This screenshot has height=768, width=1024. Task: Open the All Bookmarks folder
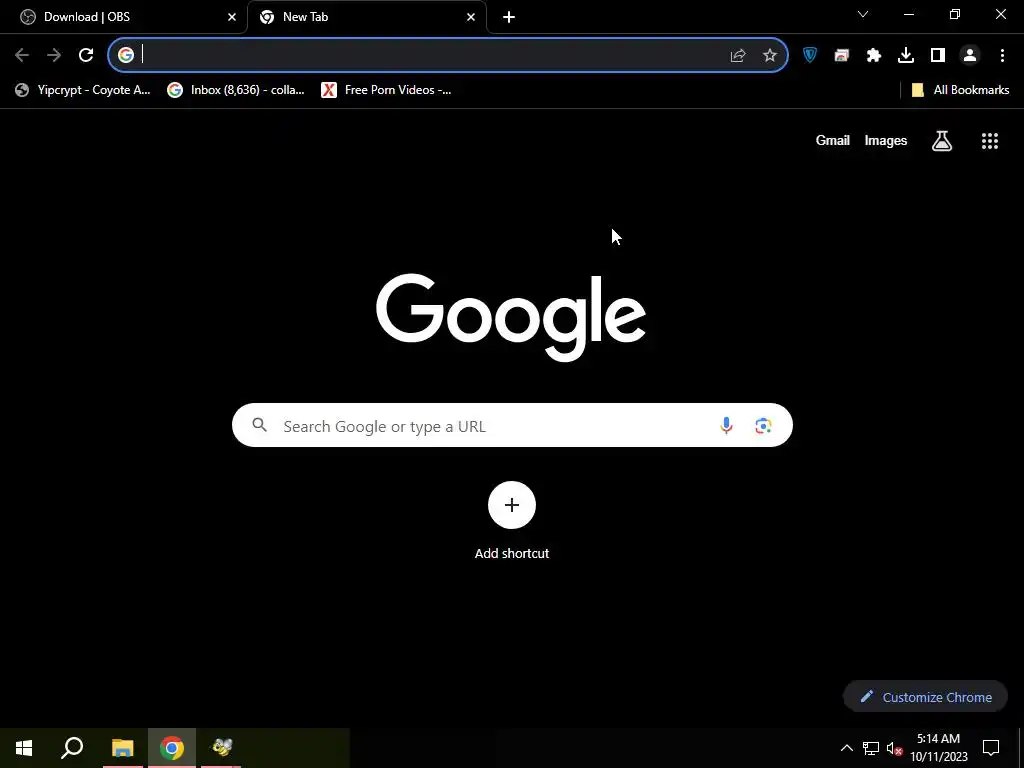click(960, 90)
